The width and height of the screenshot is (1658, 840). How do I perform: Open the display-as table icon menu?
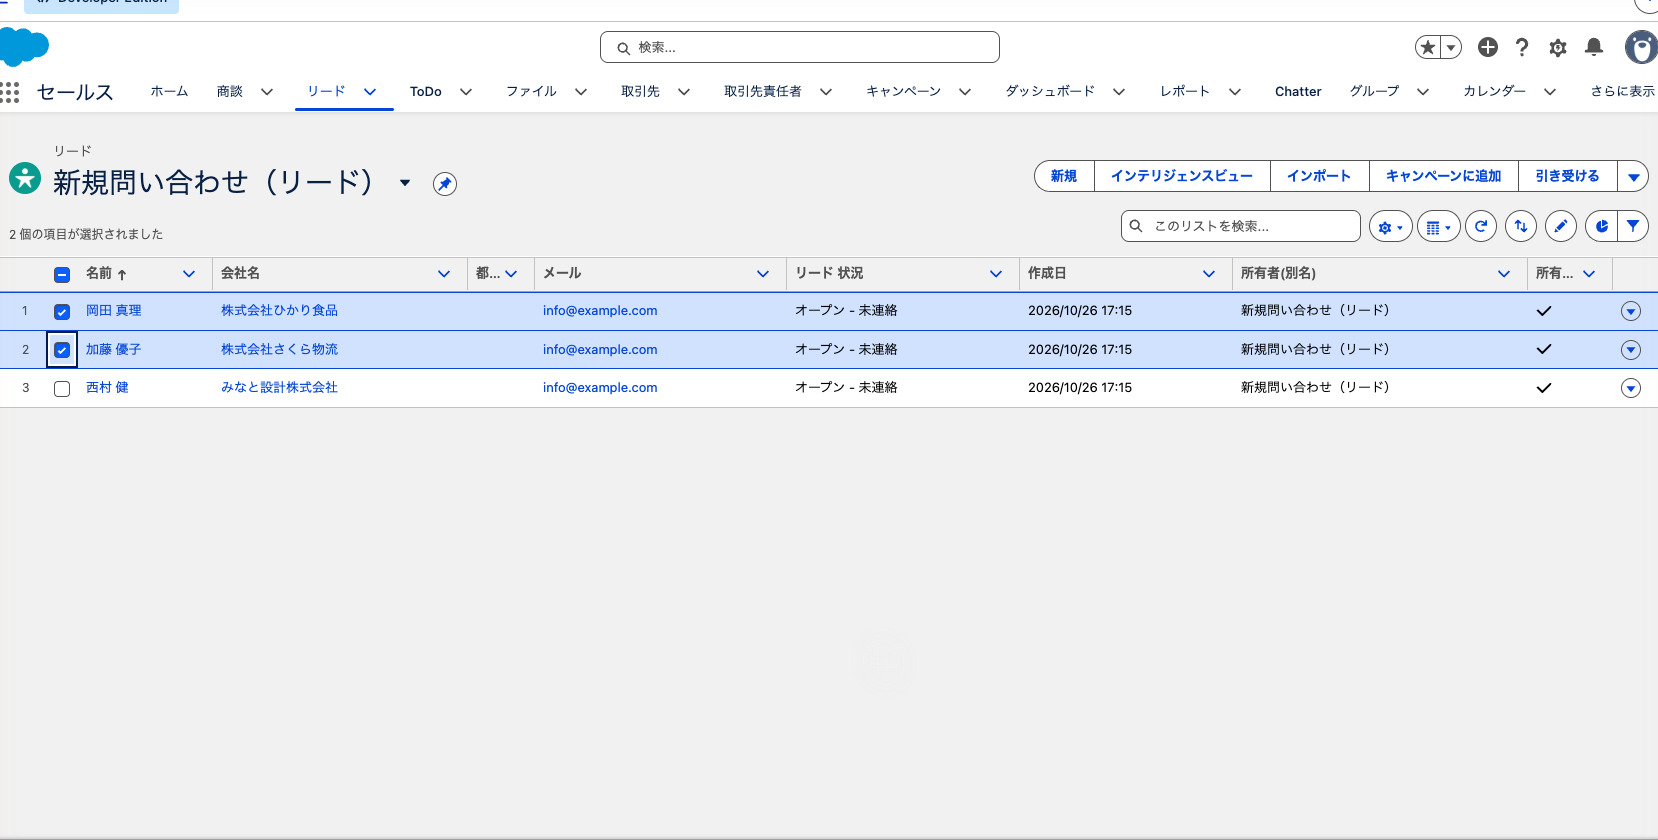pos(1438,227)
